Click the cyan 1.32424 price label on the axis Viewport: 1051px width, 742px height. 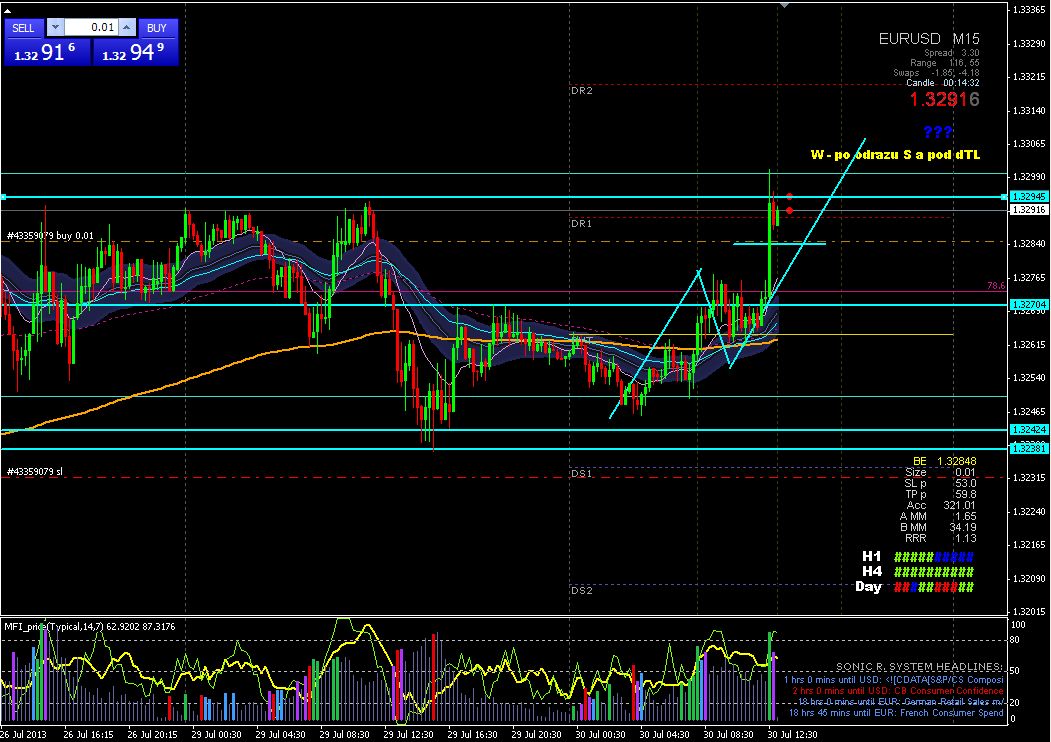coord(1029,430)
